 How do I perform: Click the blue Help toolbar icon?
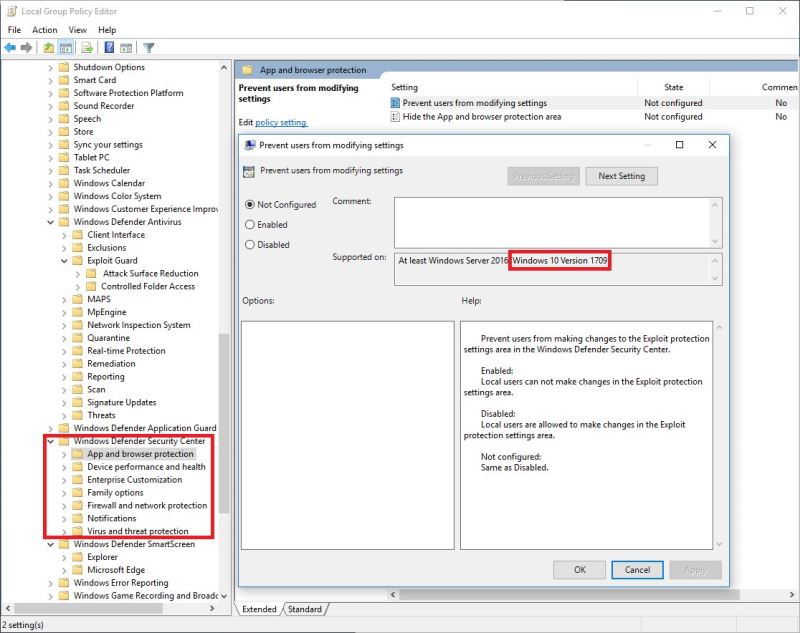click(x=109, y=48)
